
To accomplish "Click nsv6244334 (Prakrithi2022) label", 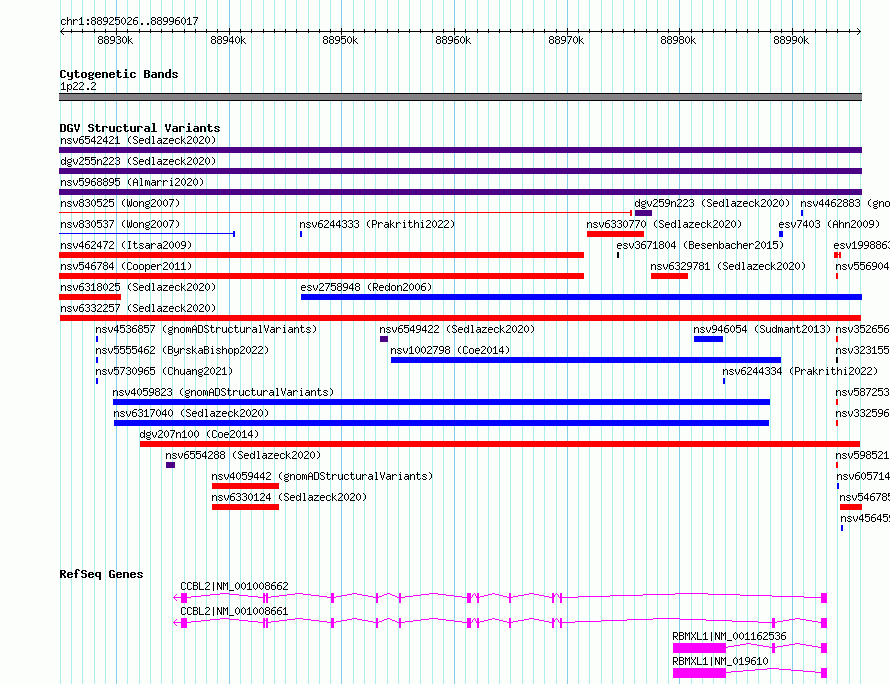I will [x=800, y=371].
